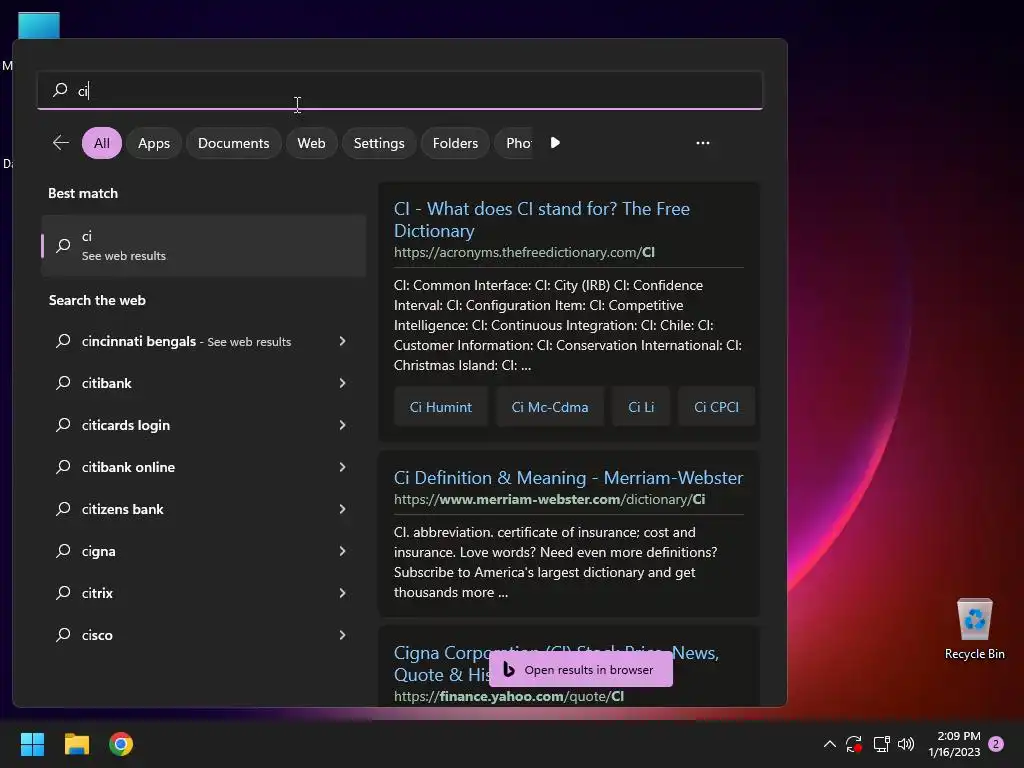Expand the citizens bank suggestion arrow
This screenshot has width=1024, height=768.
coord(342,509)
